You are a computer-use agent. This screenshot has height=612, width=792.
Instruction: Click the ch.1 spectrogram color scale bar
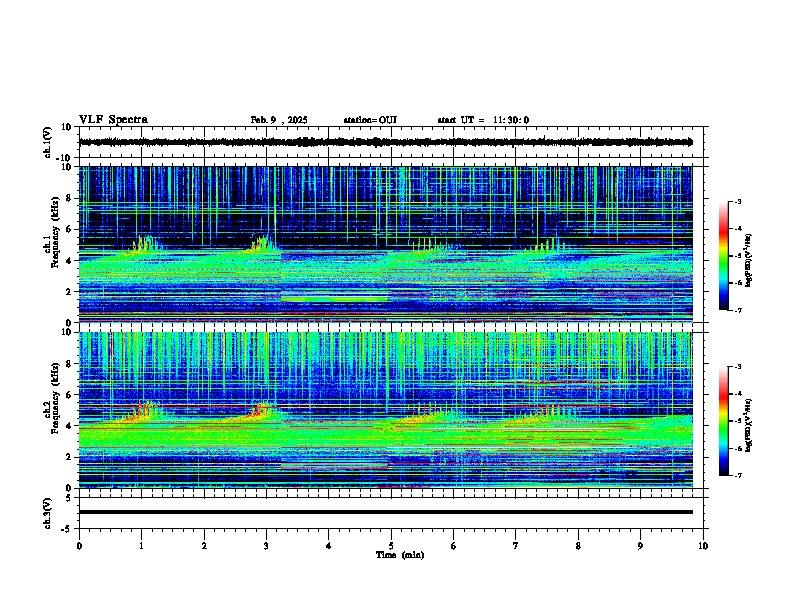coord(724,256)
